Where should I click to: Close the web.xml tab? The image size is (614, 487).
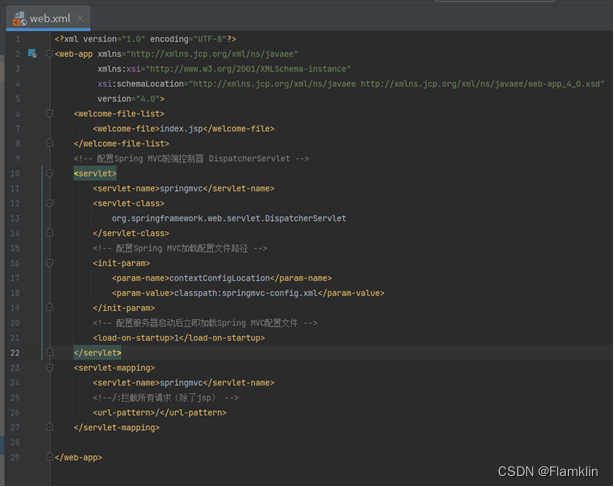point(80,18)
